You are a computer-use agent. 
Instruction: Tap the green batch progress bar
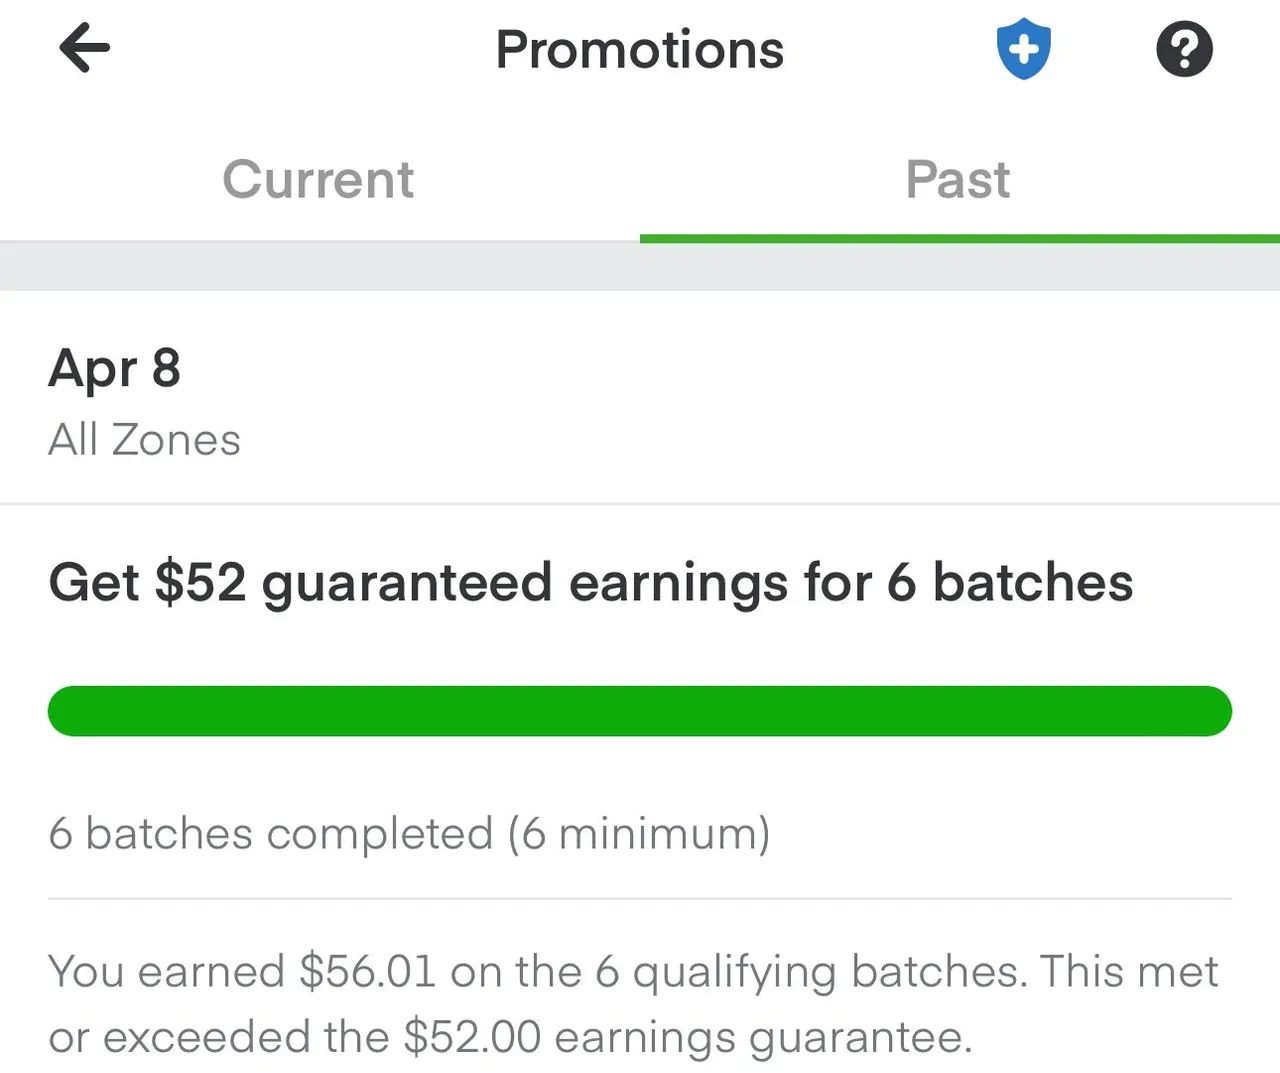tap(640, 711)
